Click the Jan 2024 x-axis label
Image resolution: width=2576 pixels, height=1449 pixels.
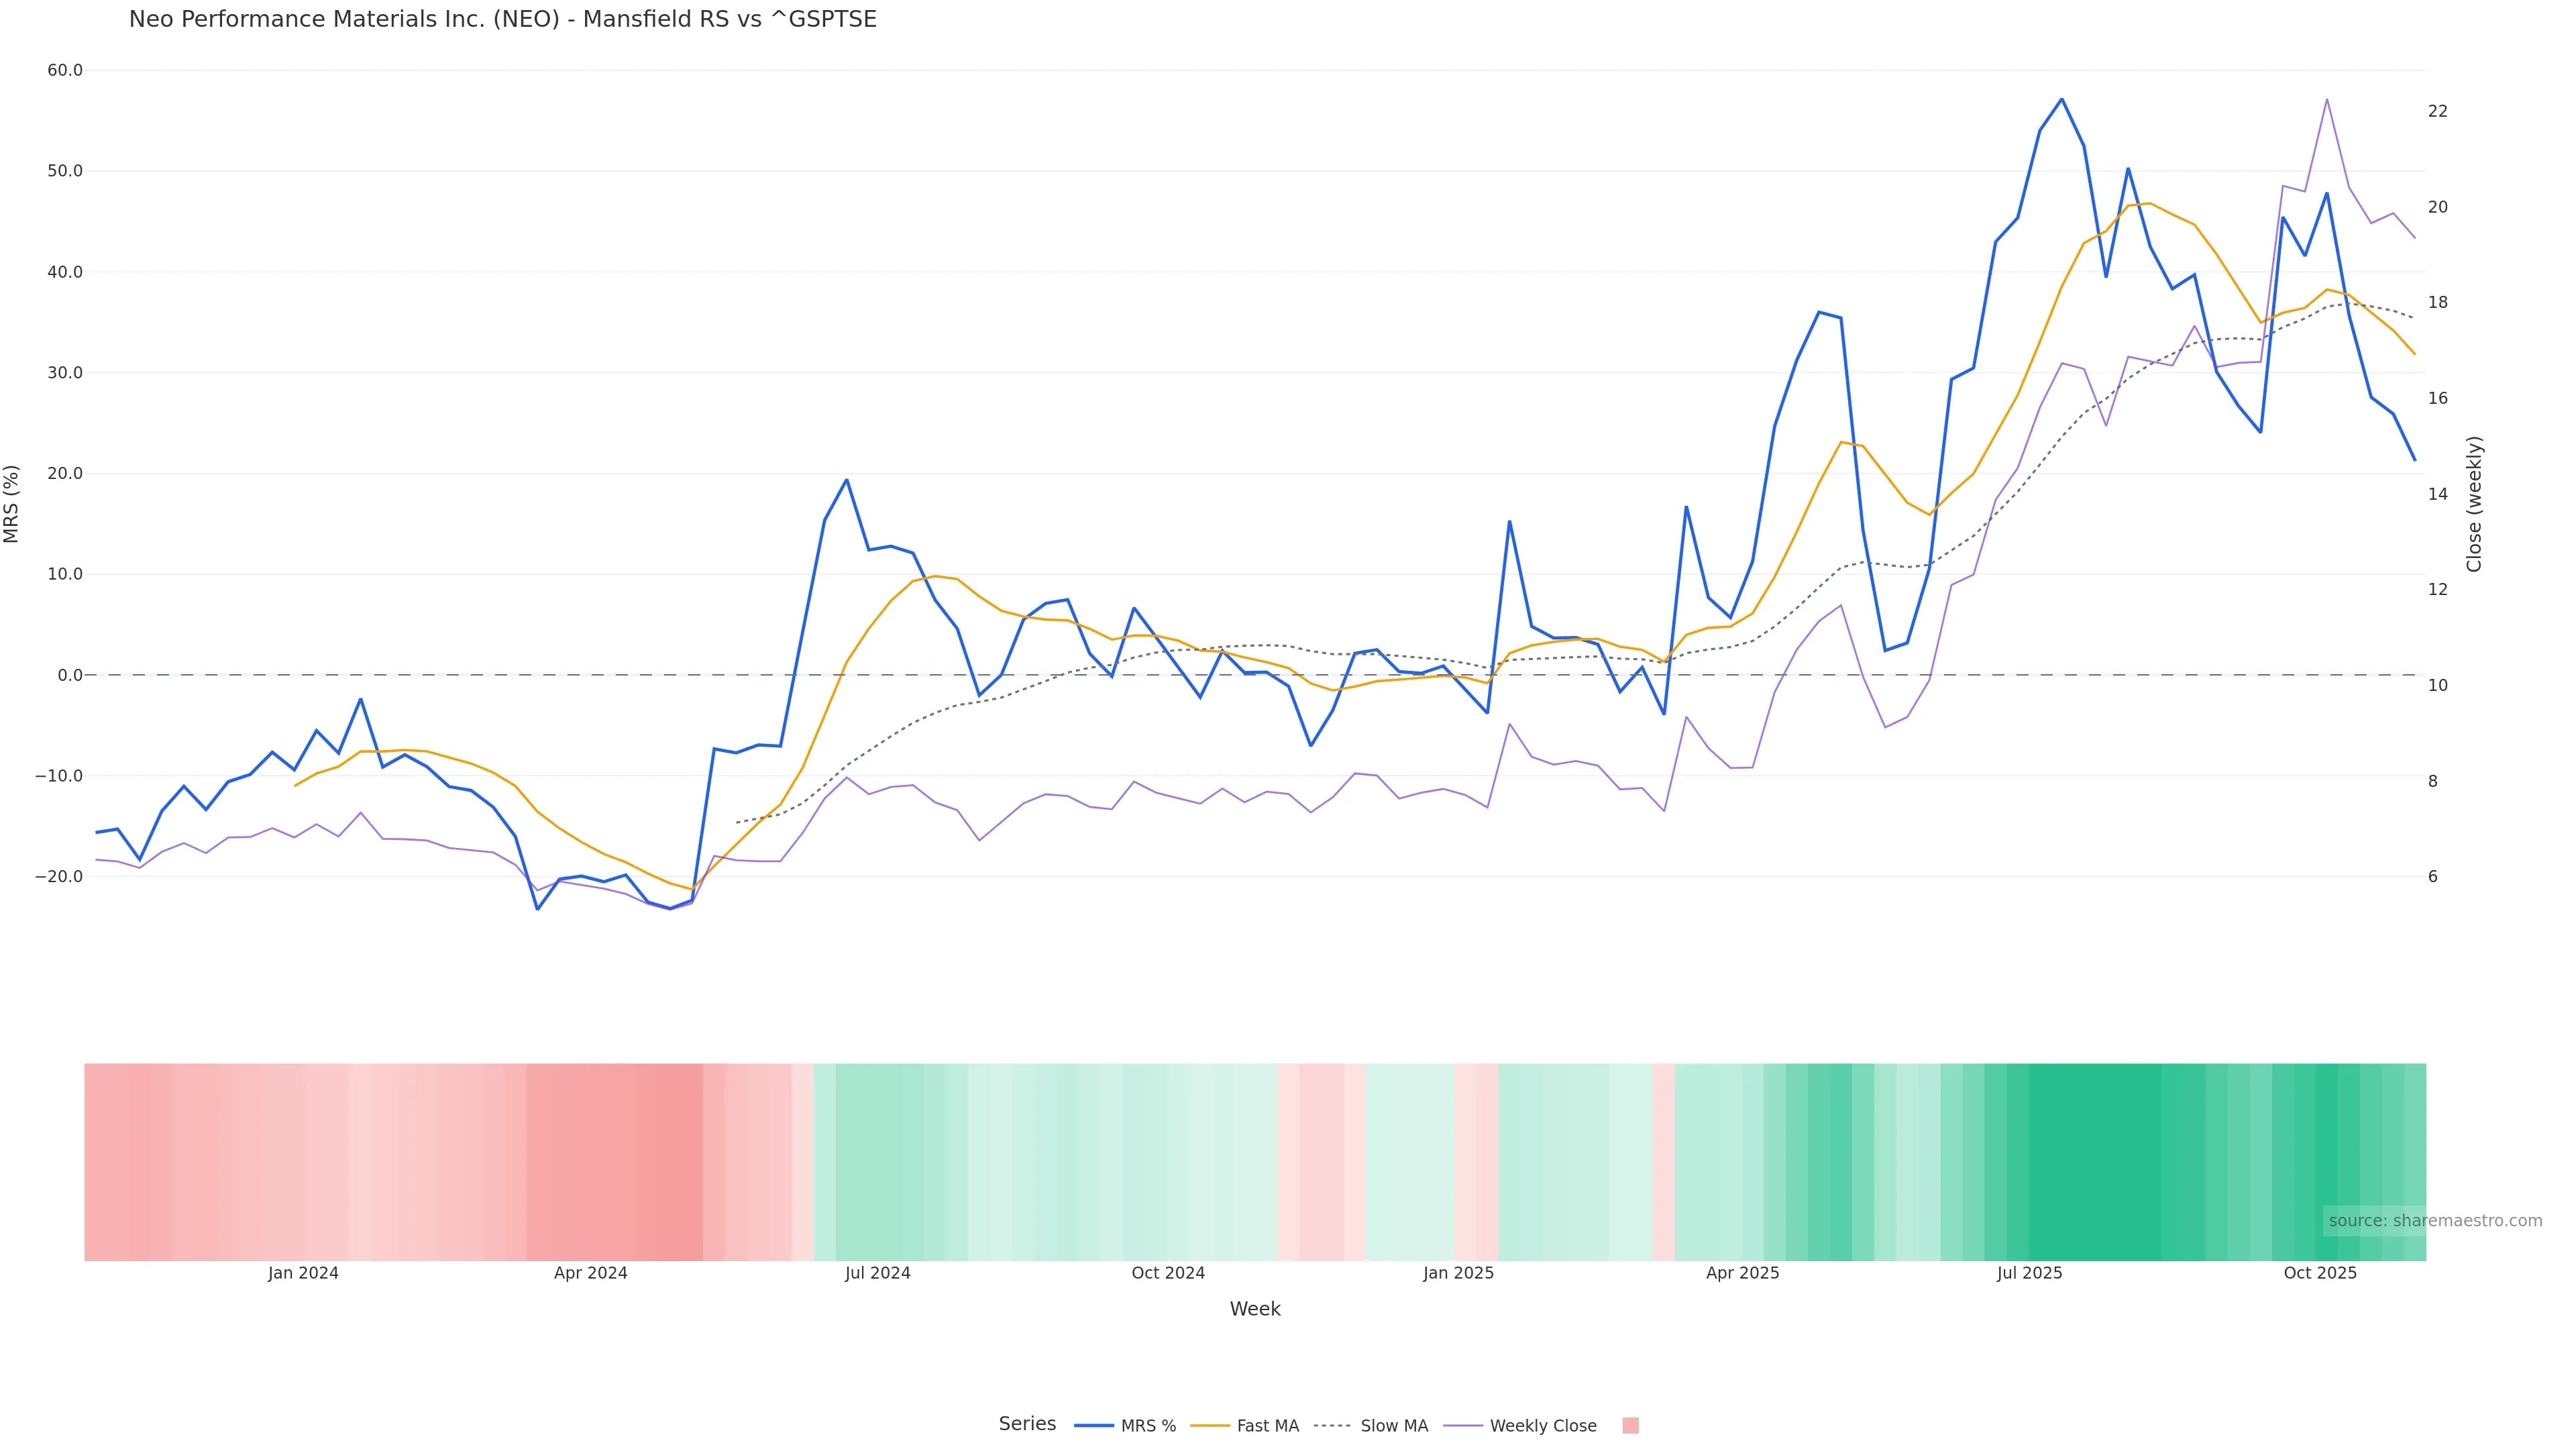(303, 1273)
